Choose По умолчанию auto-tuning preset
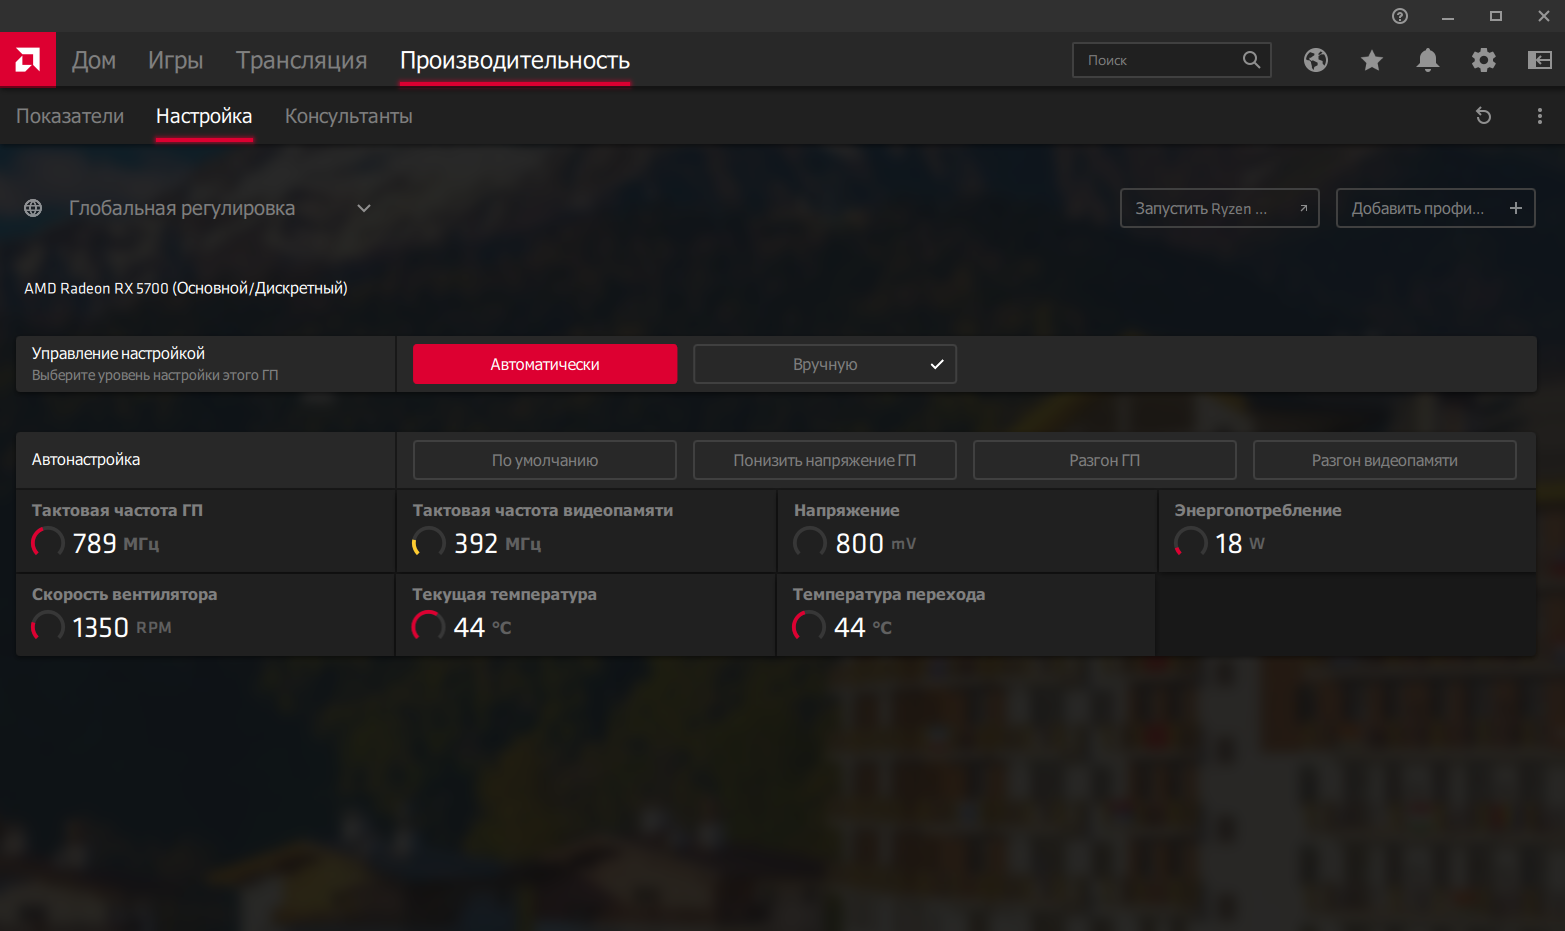 (x=545, y=460)
